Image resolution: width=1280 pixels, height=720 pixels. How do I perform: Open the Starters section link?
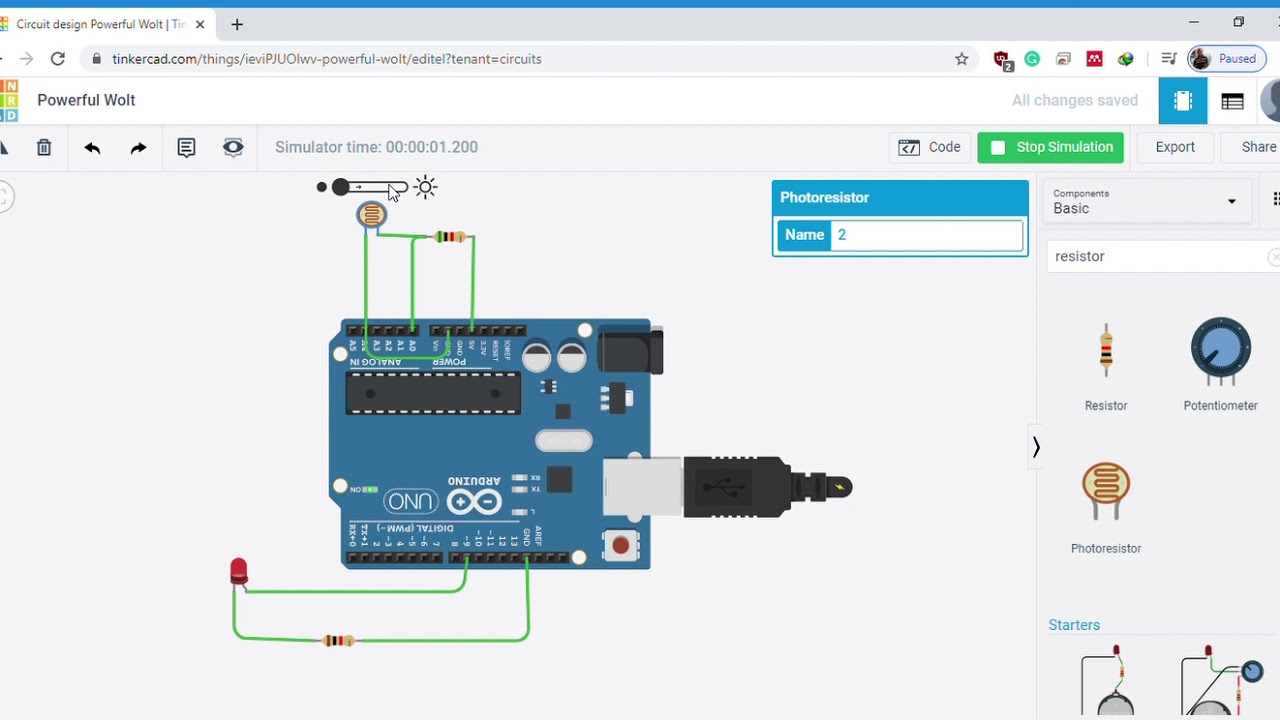pyautogui.click(x=1074, y=625)
